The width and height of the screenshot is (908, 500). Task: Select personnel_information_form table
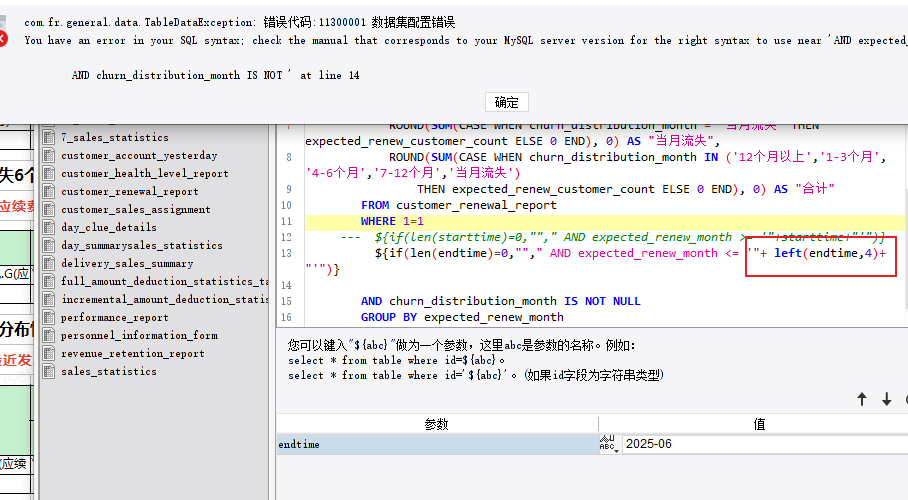(139, 335)
